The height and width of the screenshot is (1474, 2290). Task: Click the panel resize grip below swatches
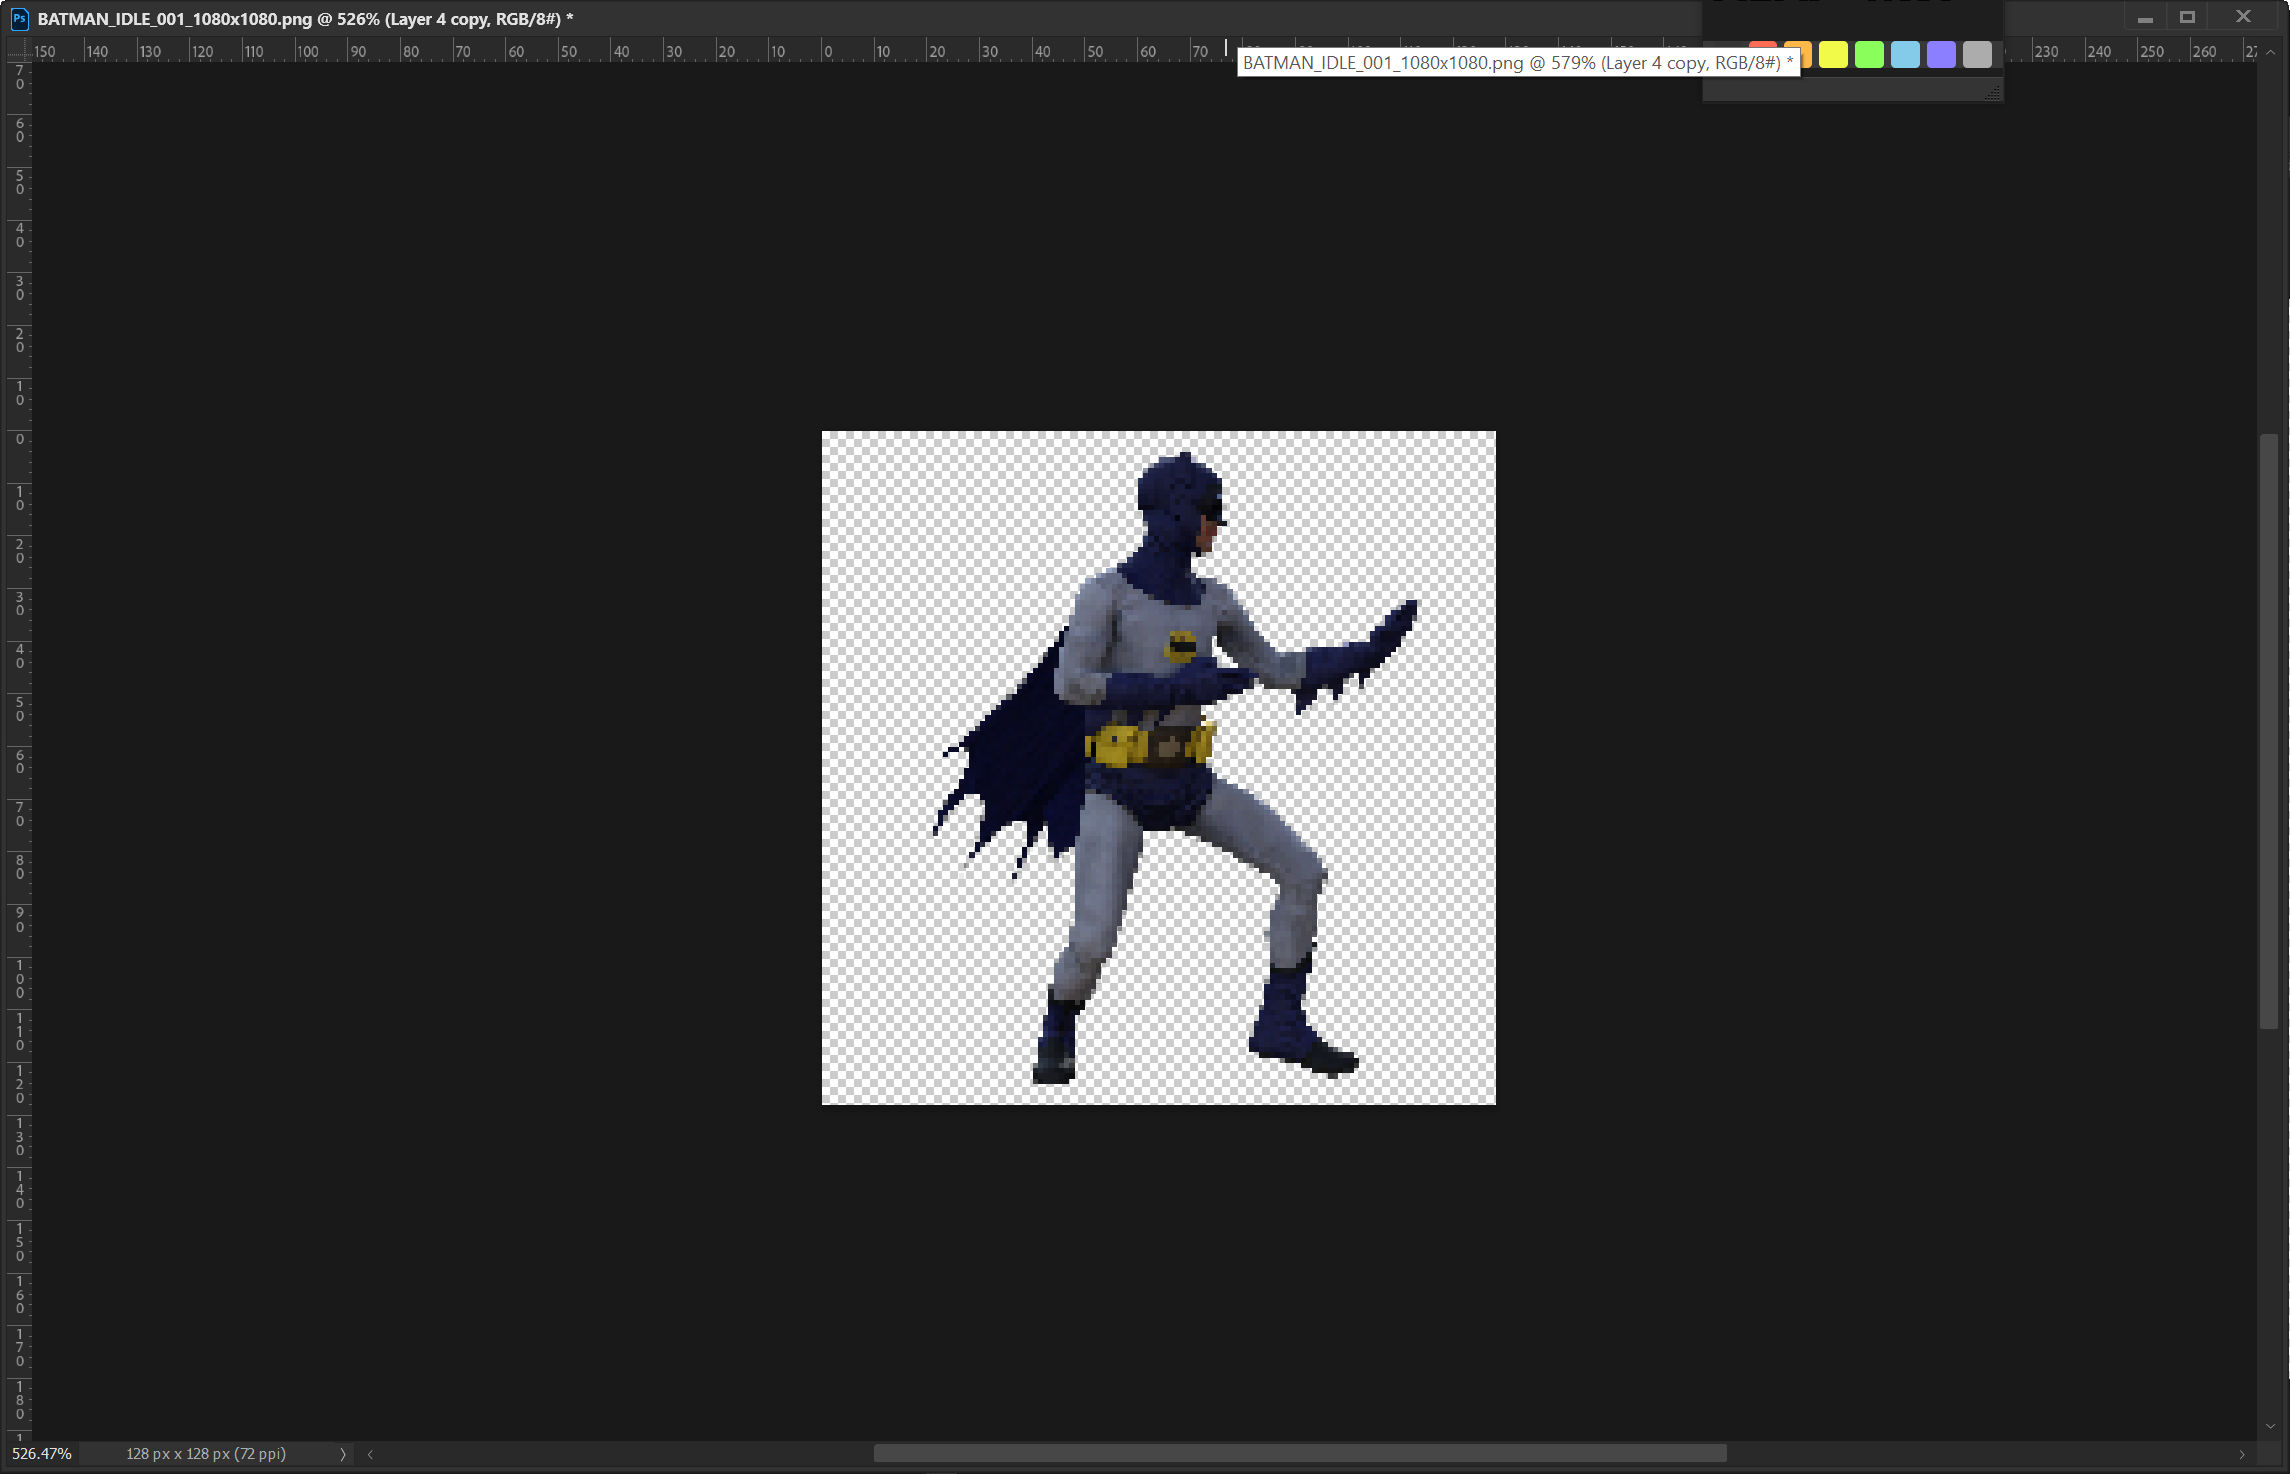click(x=1992, y=92)
